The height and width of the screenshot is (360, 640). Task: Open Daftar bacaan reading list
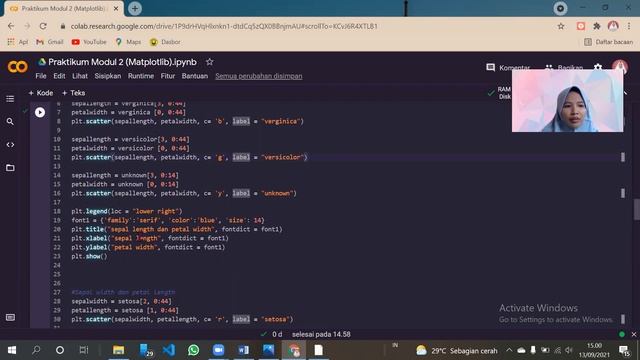(x=608, y=42)
